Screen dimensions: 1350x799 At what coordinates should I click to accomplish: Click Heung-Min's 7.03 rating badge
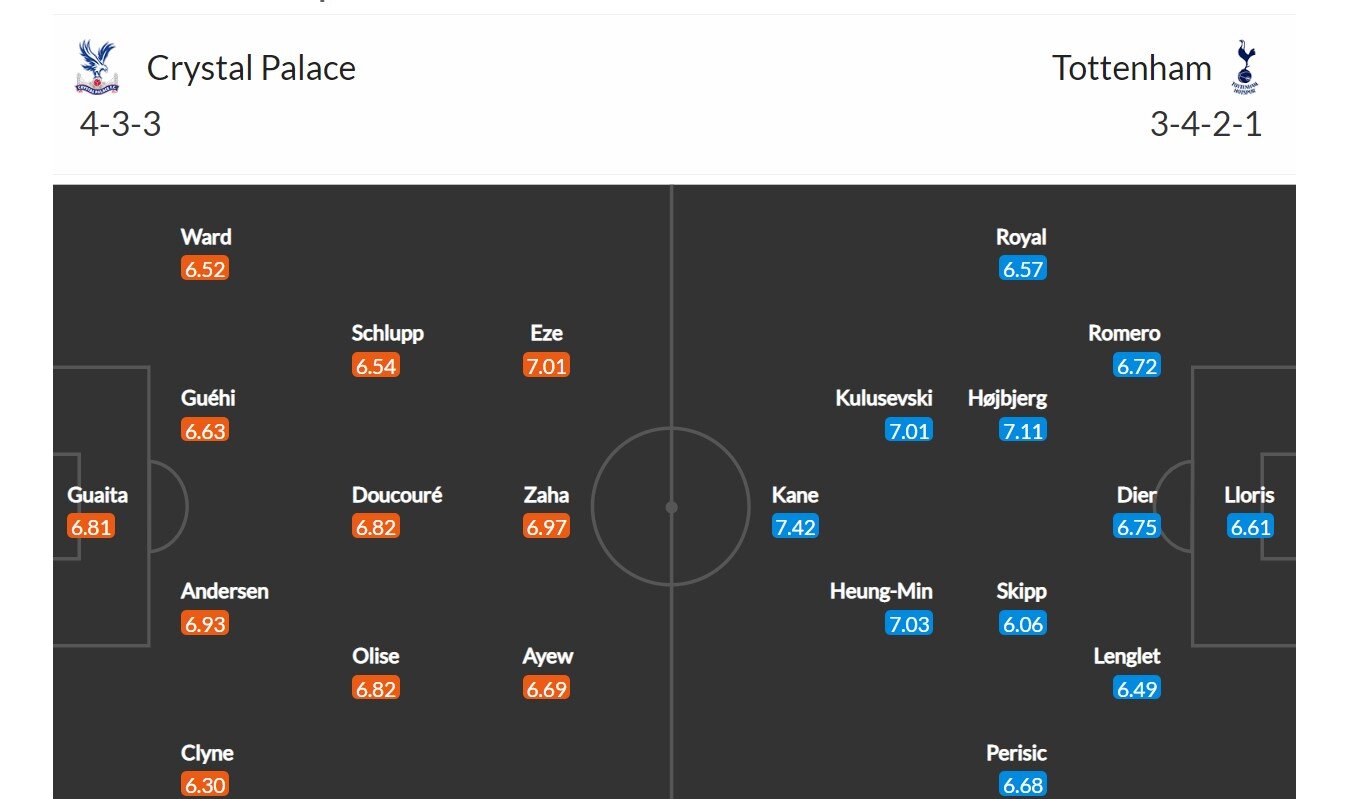click(909, 624)
